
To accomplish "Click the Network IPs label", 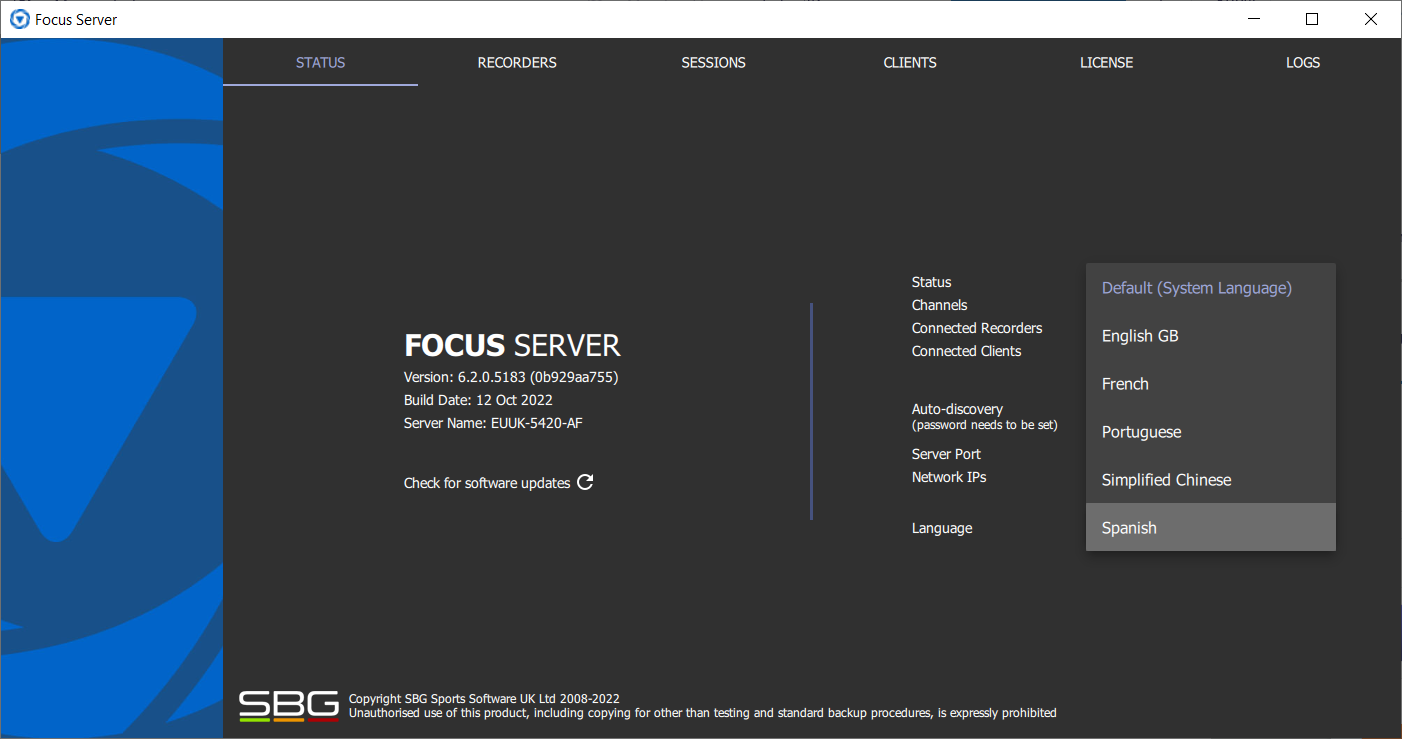I will (949, 477).
